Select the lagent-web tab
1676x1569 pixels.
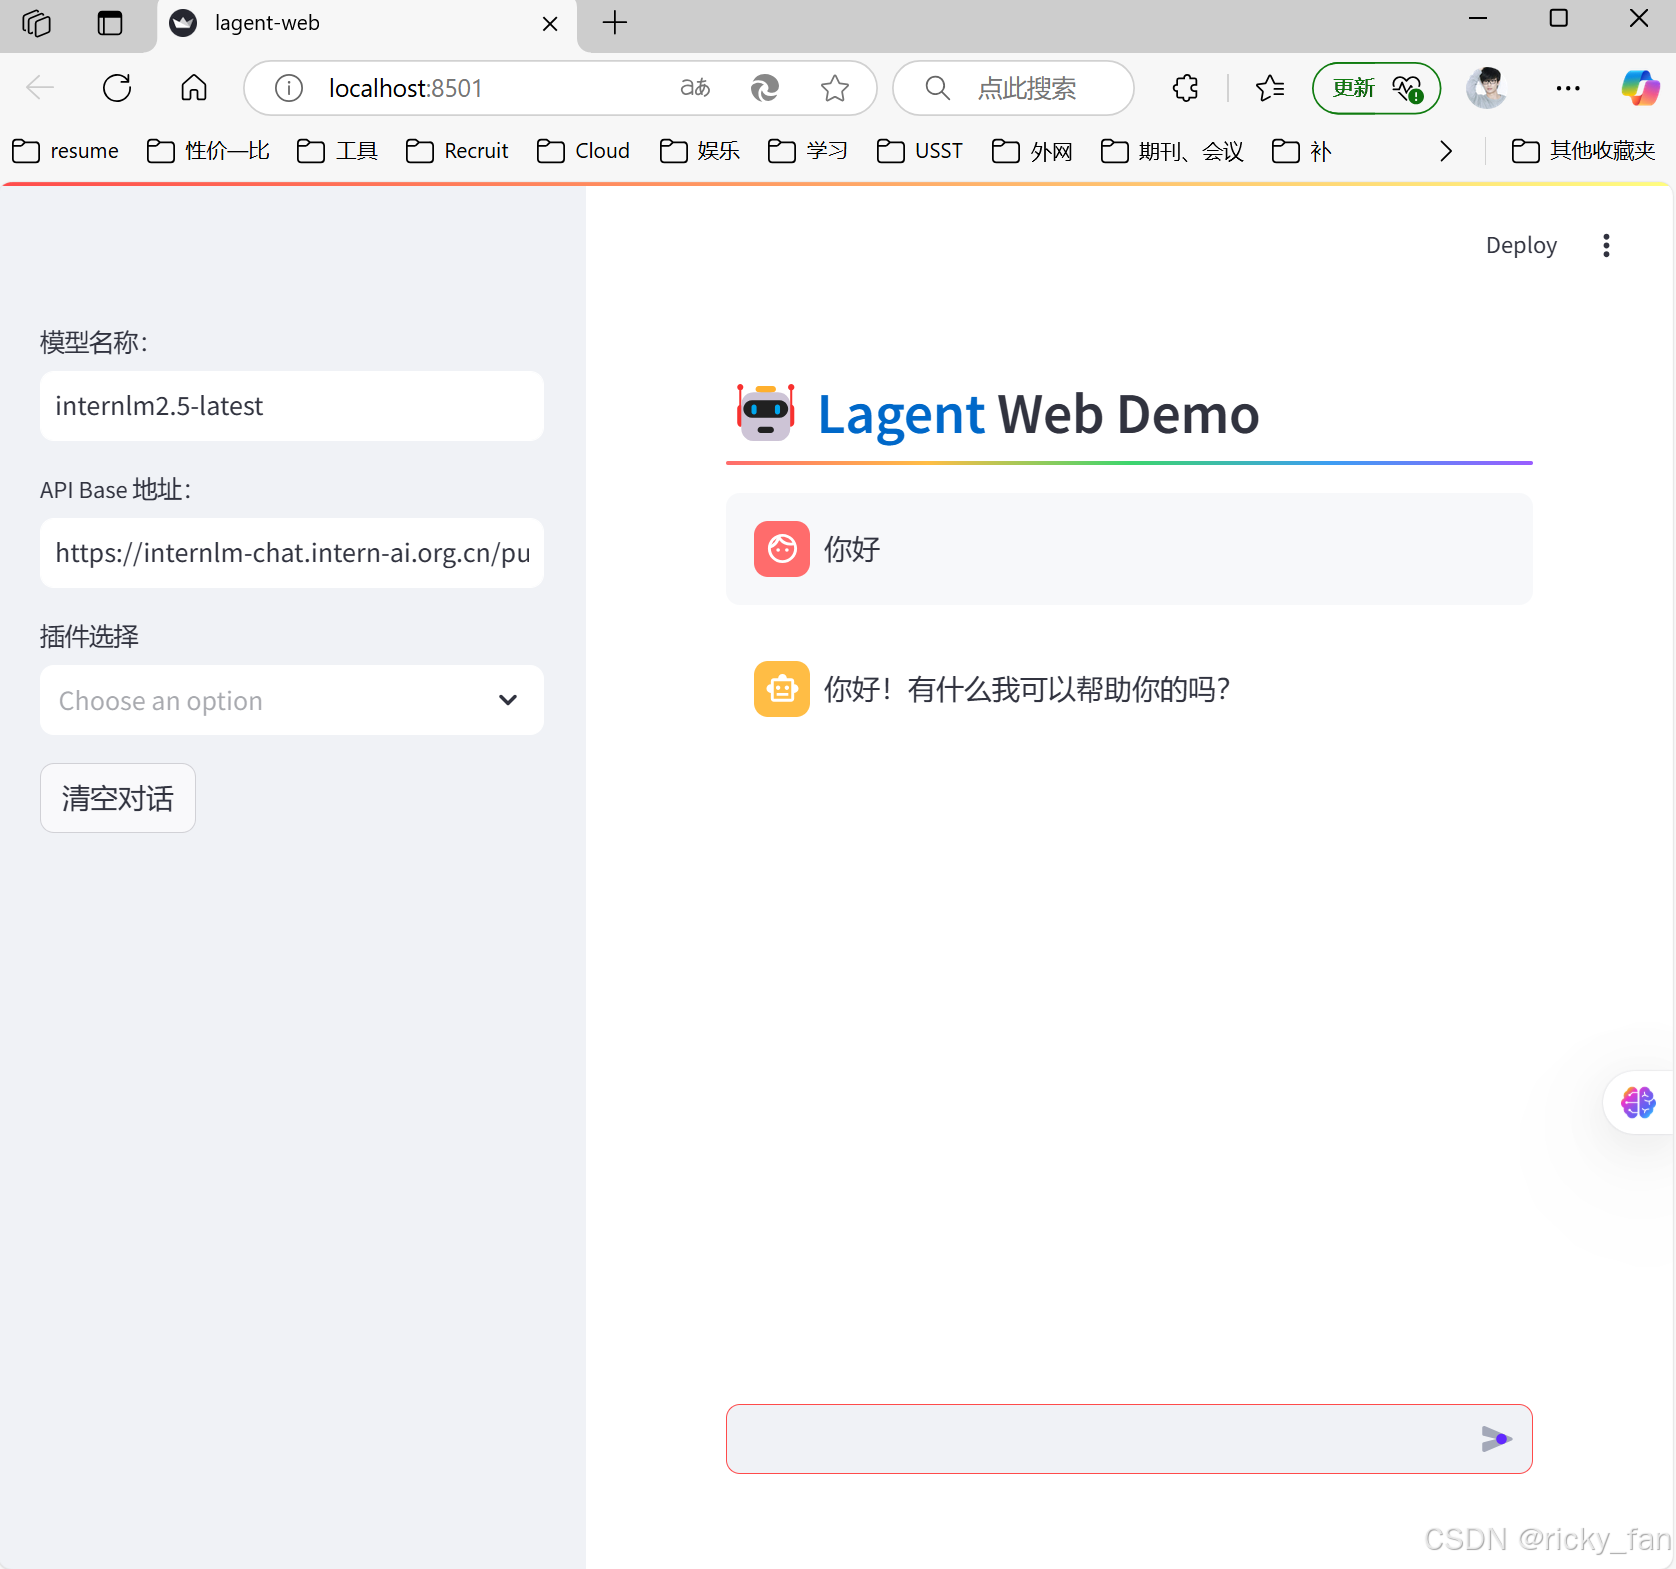[x=366, y=24]
